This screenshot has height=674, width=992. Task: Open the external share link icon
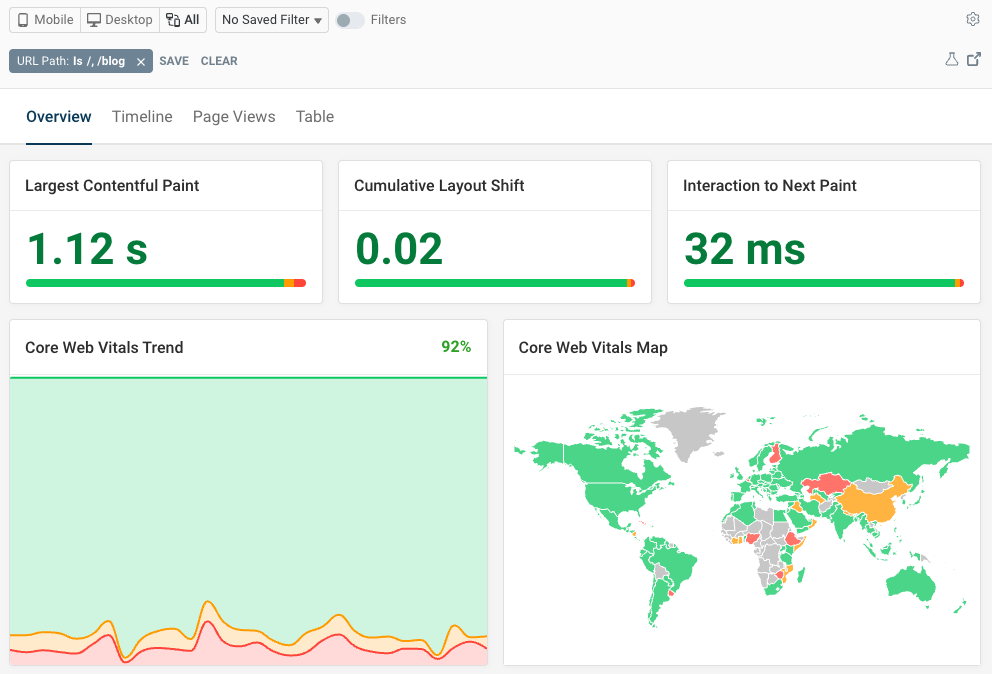tap(974, 60)
